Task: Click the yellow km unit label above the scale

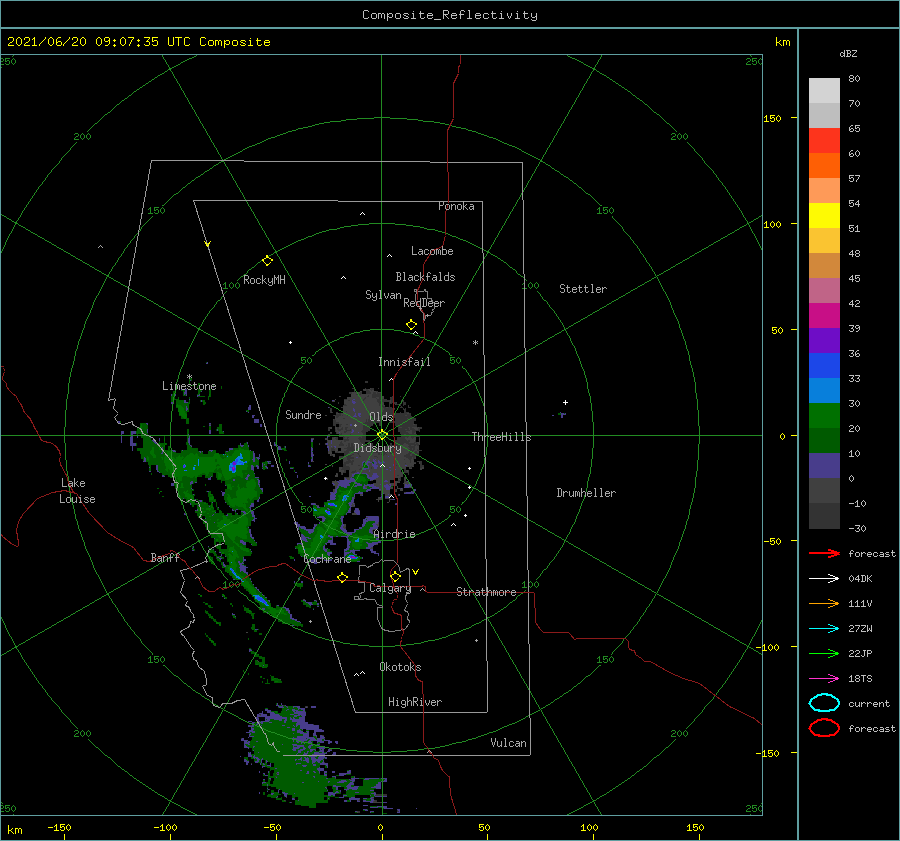Action: coord(782,42)
